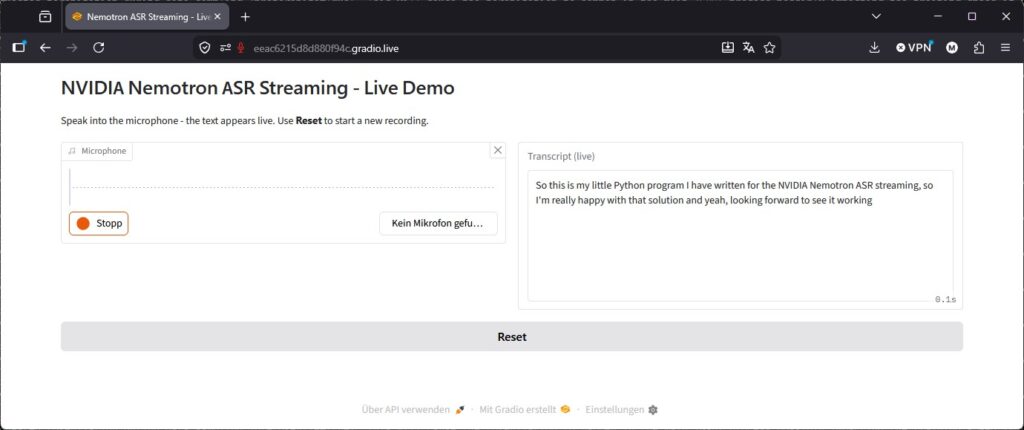
Task: Go forward to the next page
Action: [x=72, y=48]
